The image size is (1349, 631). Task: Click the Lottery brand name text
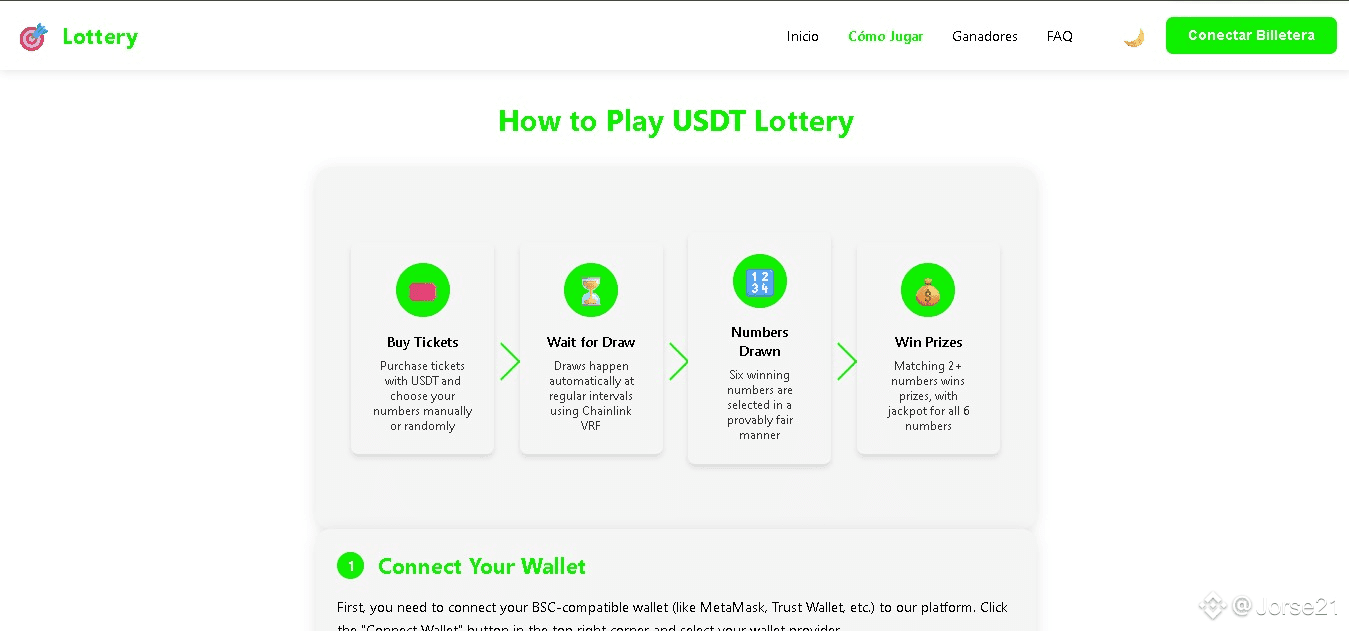(x=100, y=37)
